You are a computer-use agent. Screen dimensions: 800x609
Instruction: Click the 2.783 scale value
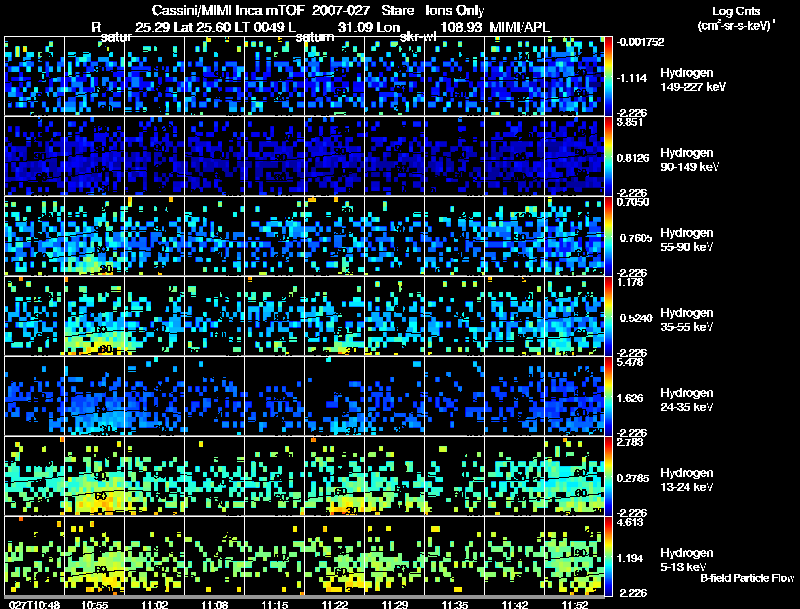[x=630, y=442]
